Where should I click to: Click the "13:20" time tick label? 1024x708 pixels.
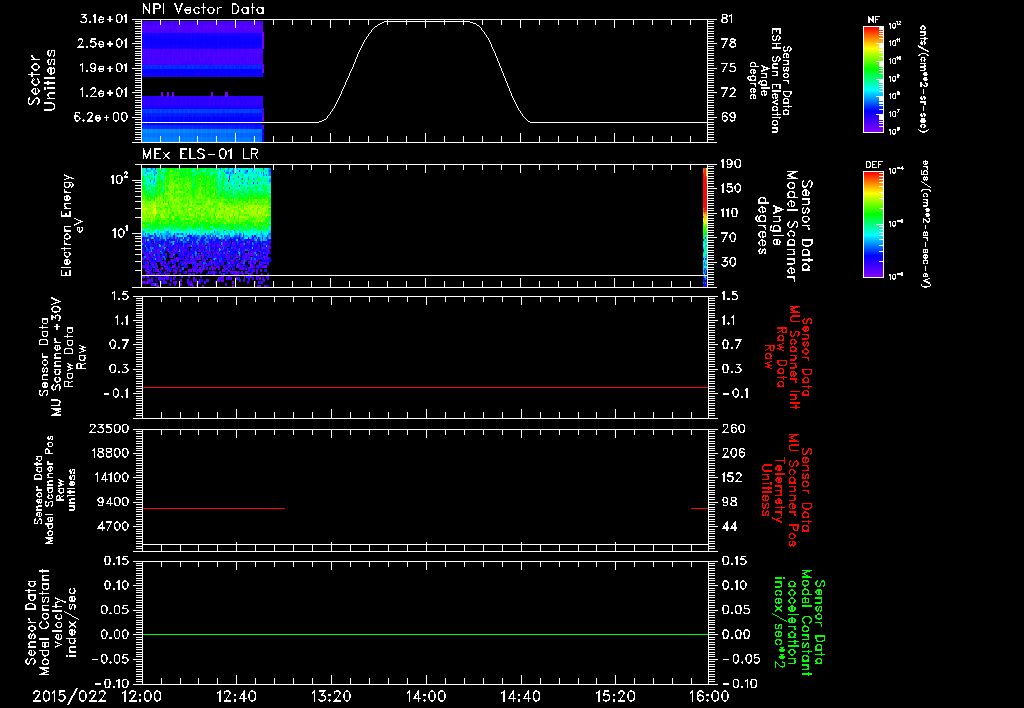click(331, 696)
